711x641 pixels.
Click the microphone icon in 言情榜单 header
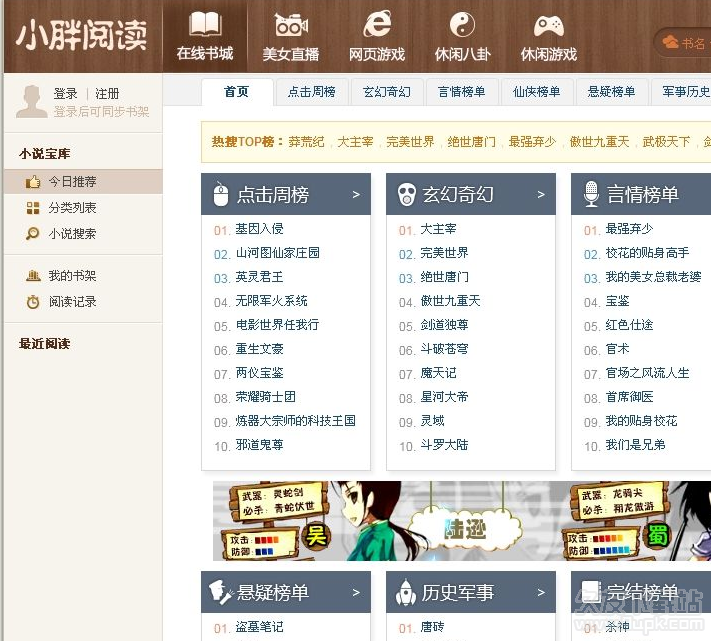click(591, 194)
